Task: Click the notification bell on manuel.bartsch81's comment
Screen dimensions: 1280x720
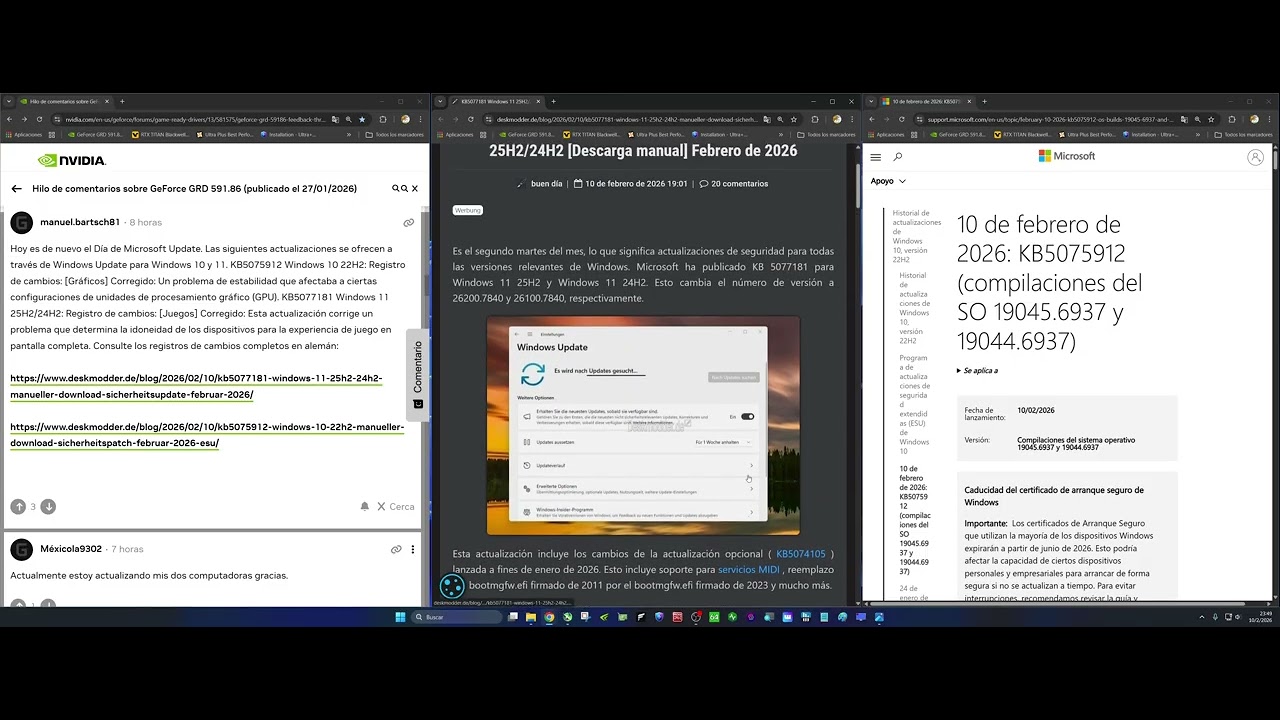Action: click(x=364, y=507)
